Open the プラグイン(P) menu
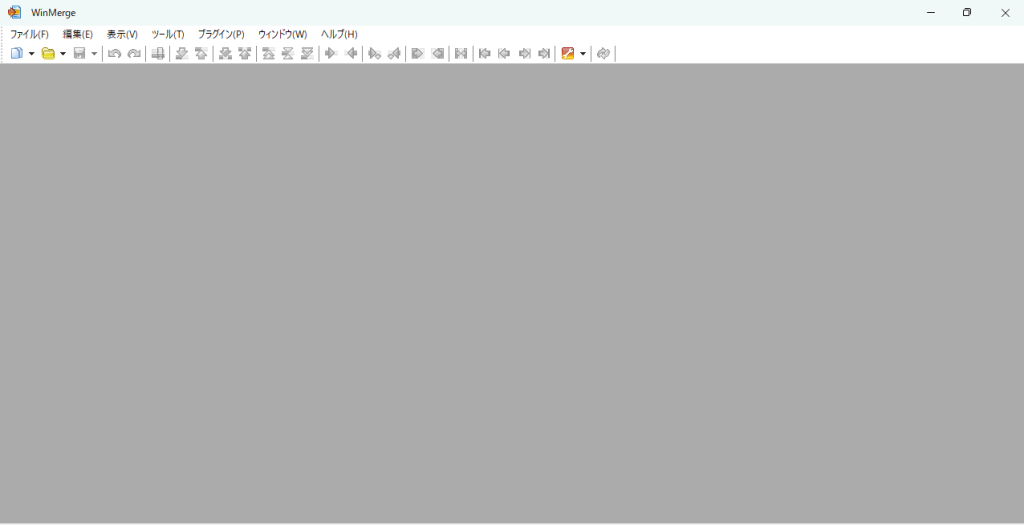The image size is (1024, 525). [221, 34]
